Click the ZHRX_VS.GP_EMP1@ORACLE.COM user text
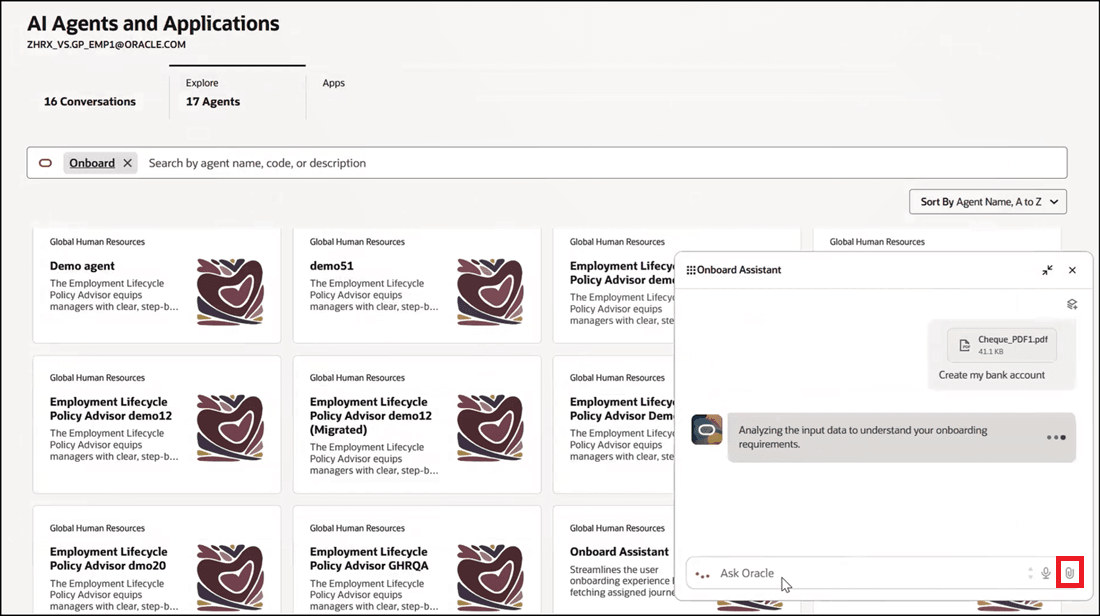The height and width of the screenshot is (616, 1100). 106,44
